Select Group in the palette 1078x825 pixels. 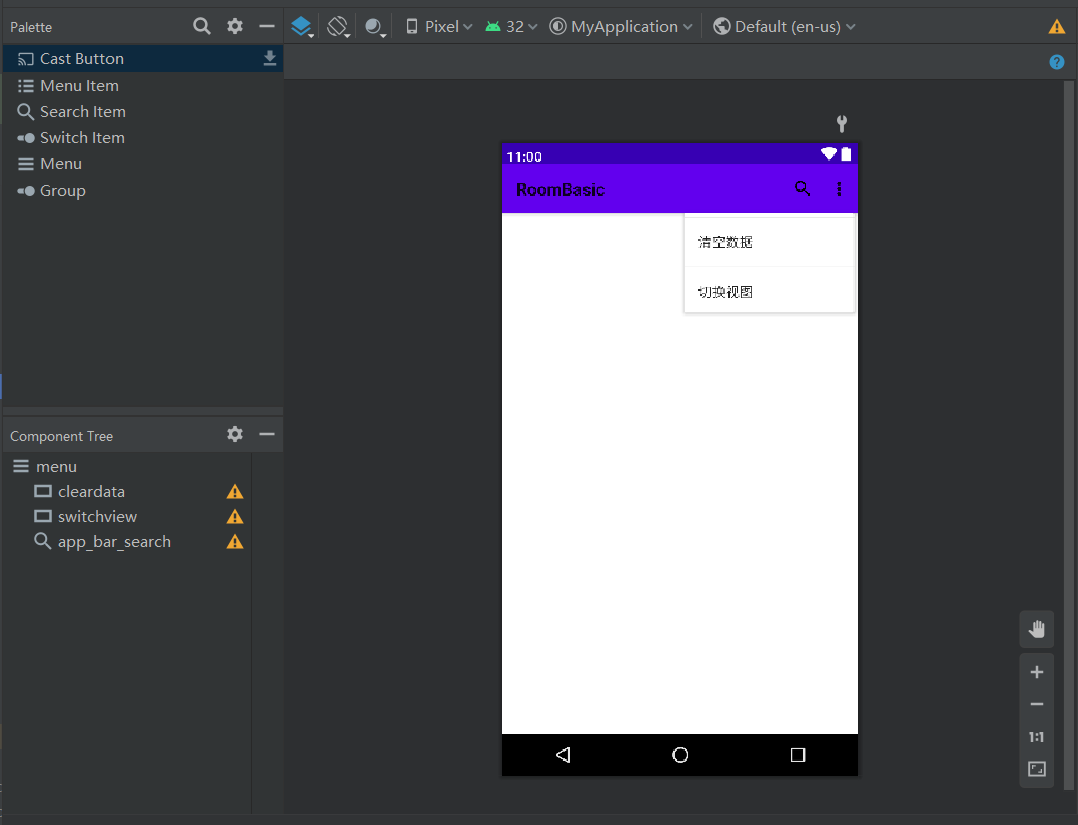point(143,190)
